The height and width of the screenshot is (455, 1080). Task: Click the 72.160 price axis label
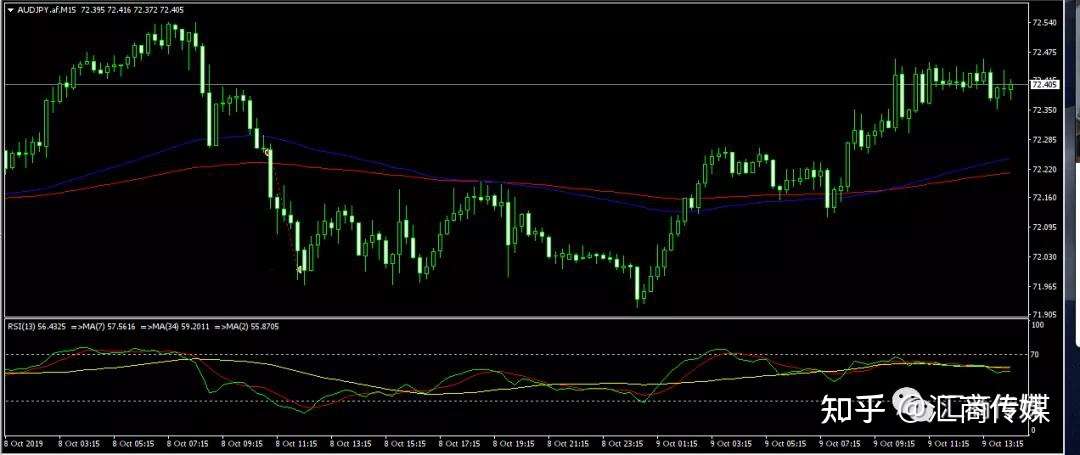(1044, 198)
